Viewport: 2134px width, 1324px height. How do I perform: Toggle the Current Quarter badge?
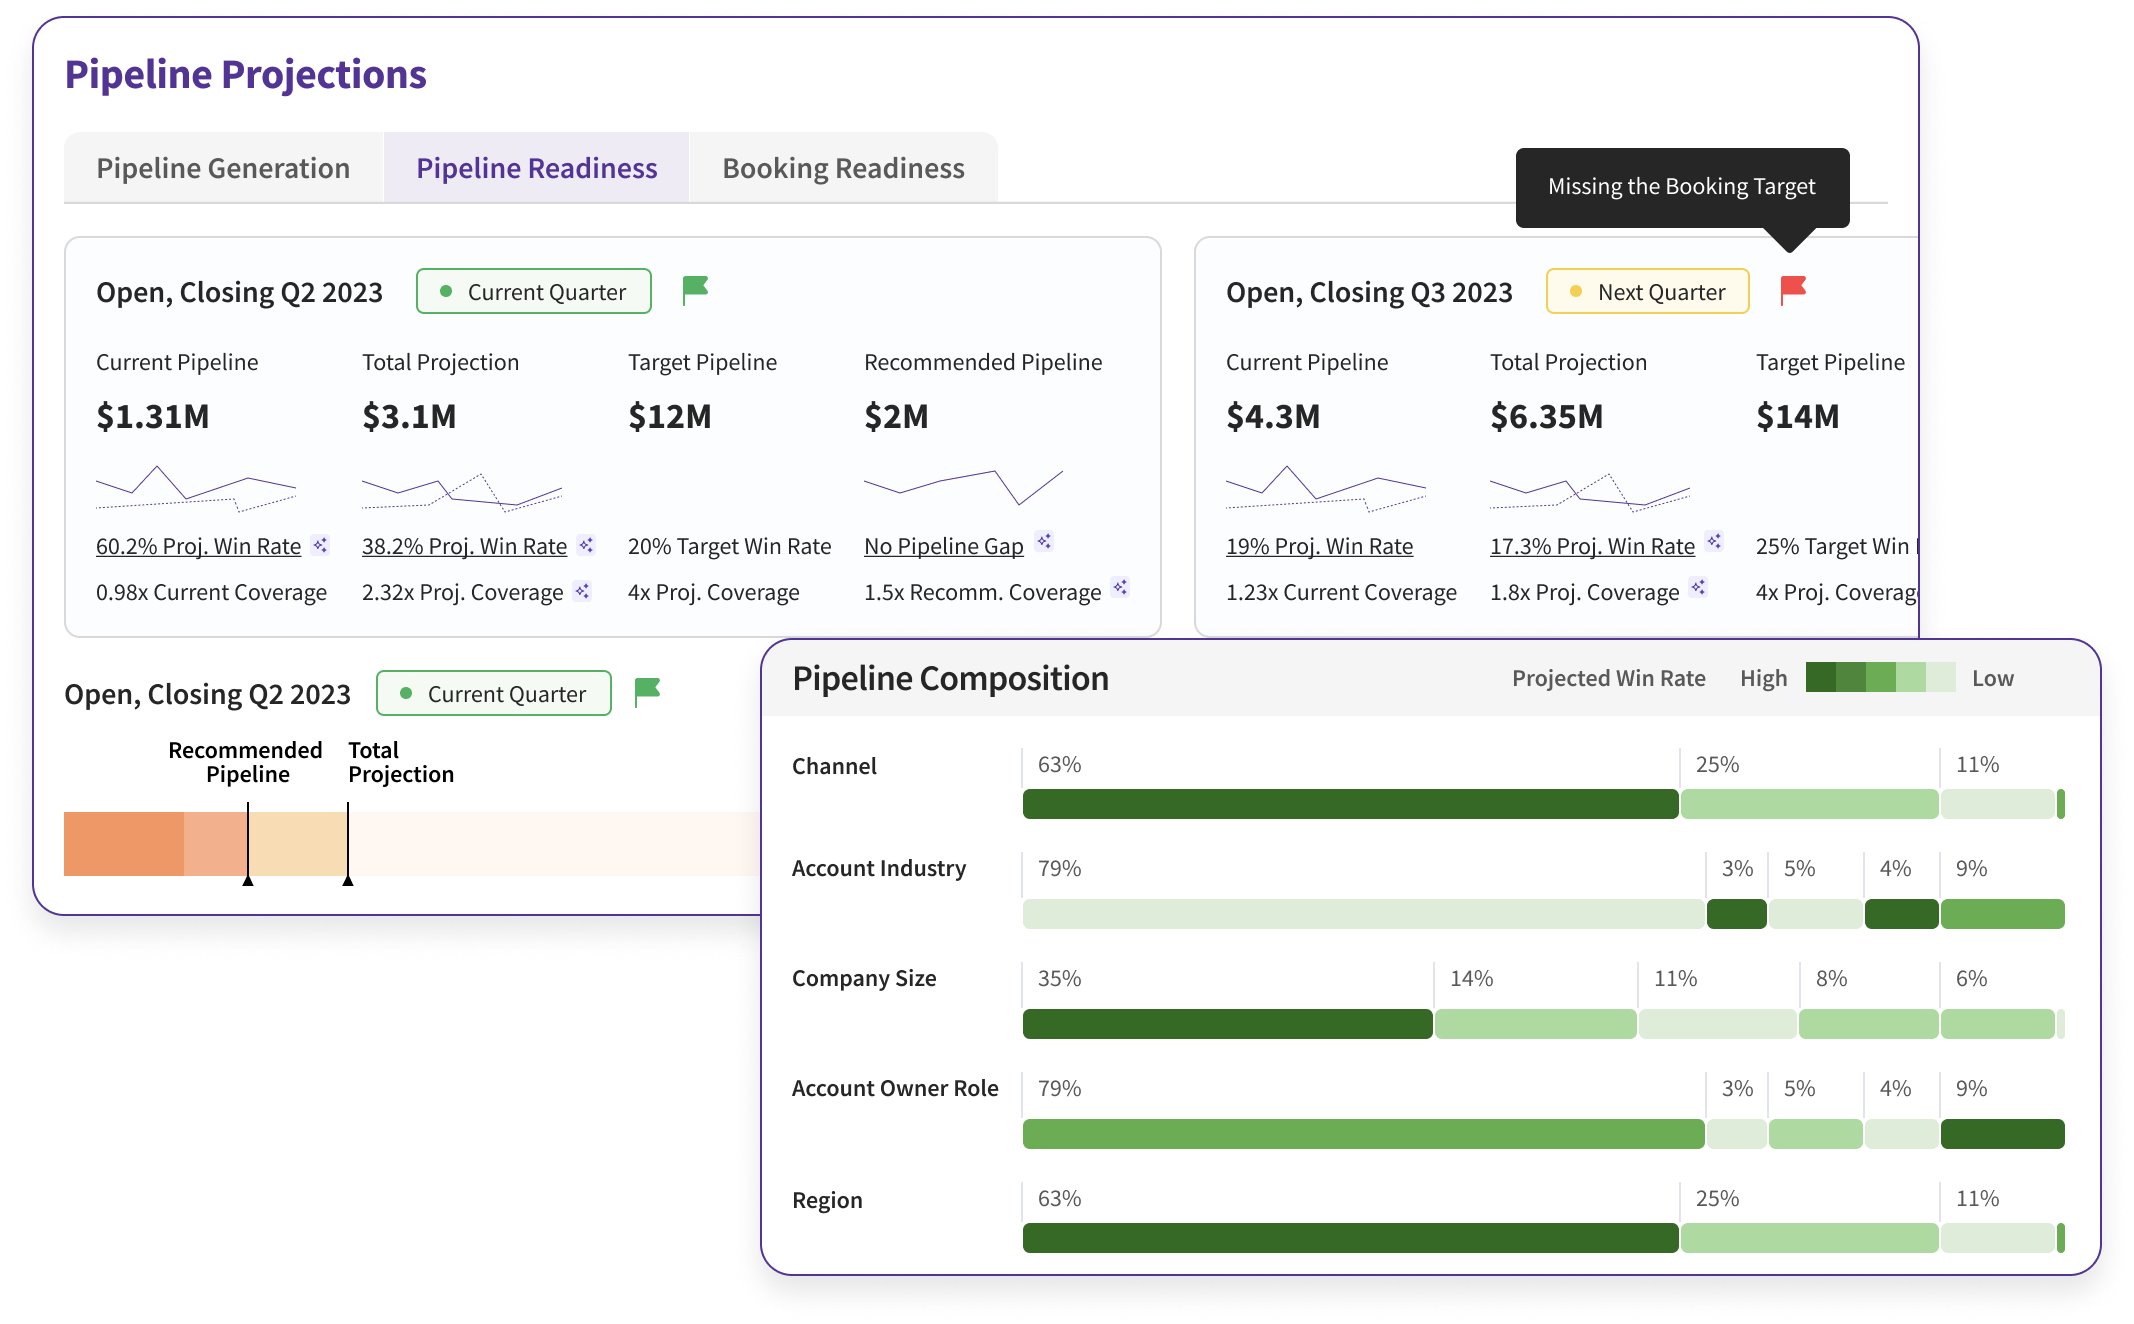pos(533,291)
